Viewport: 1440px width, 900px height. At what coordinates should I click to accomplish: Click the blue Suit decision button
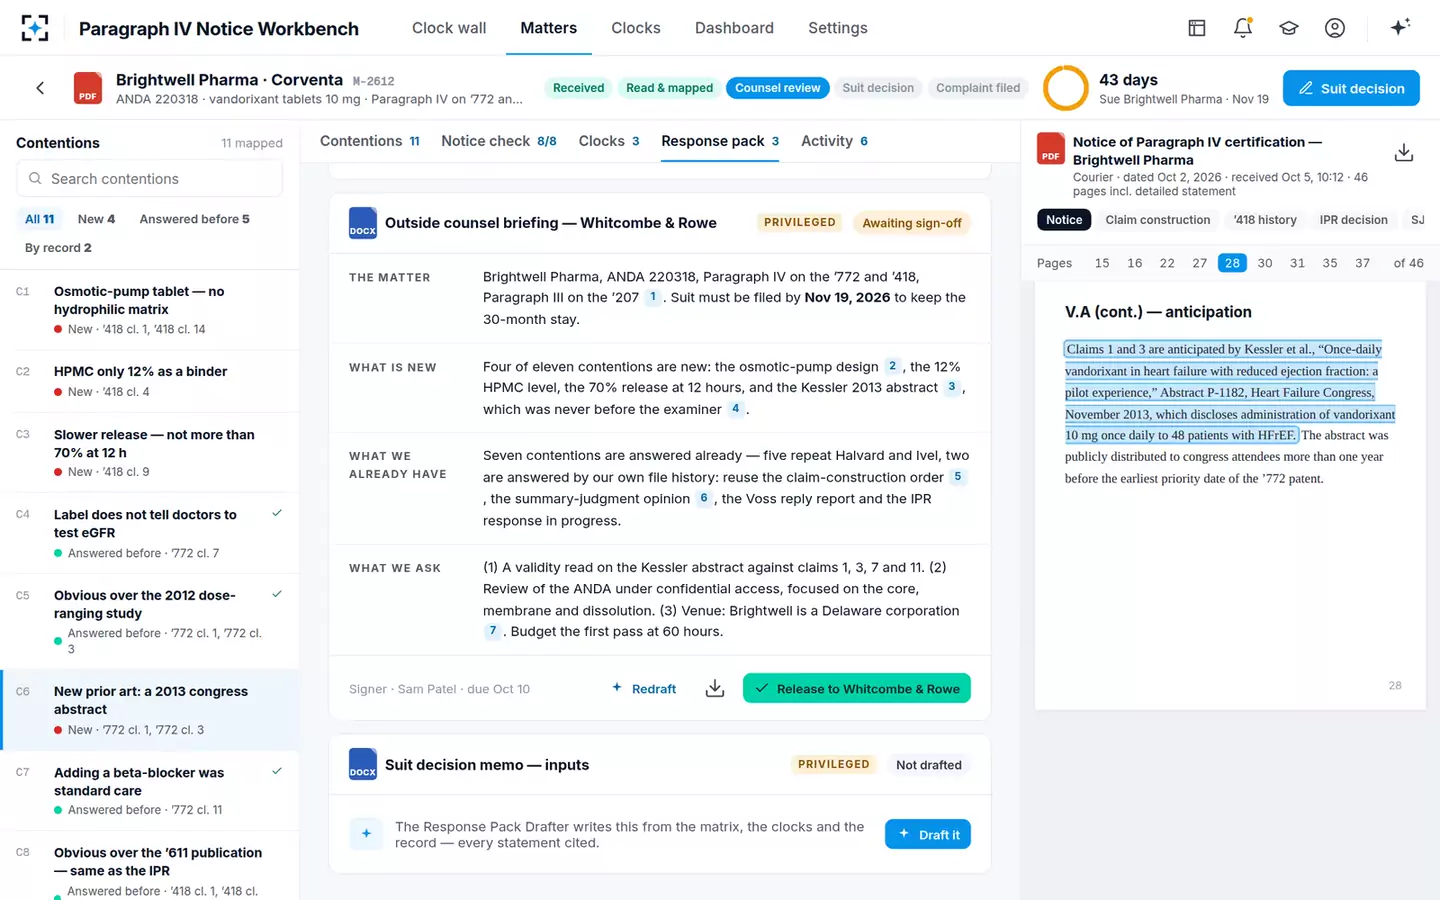1351,88
